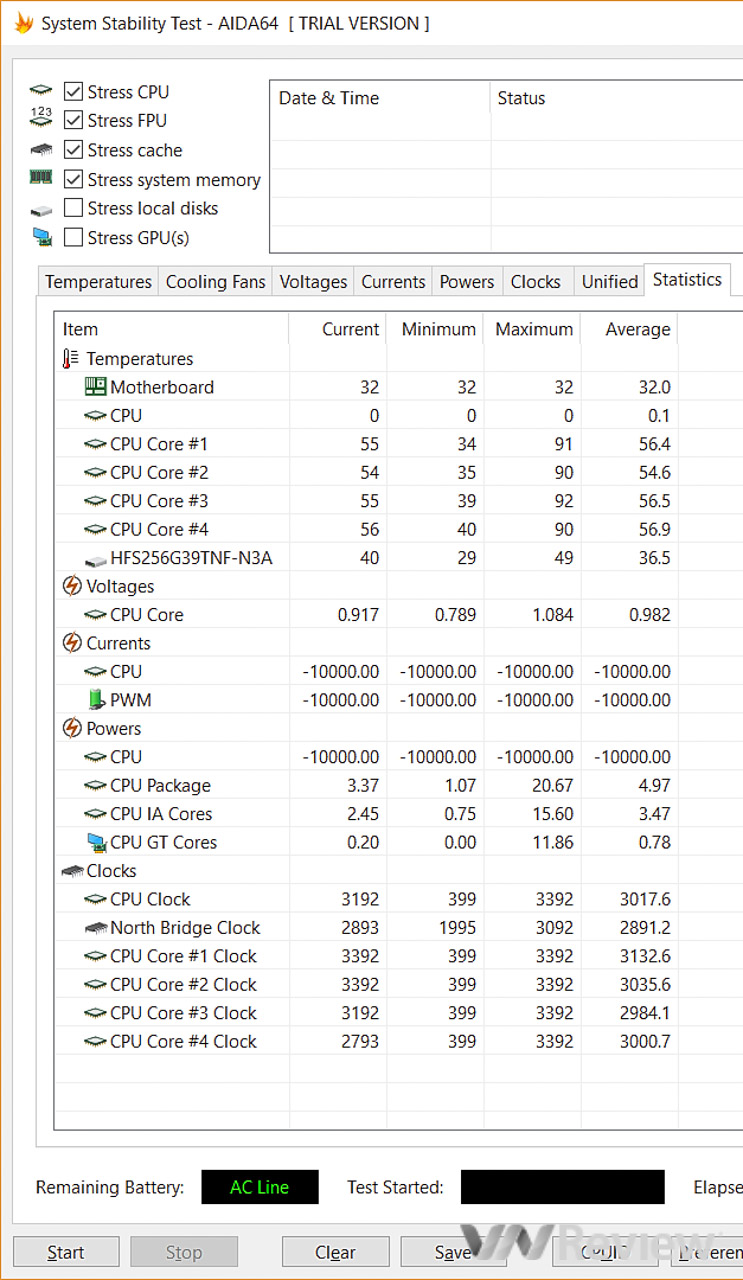
Task: Clear the statistics with Clear button
Action: click(335, 1252)
